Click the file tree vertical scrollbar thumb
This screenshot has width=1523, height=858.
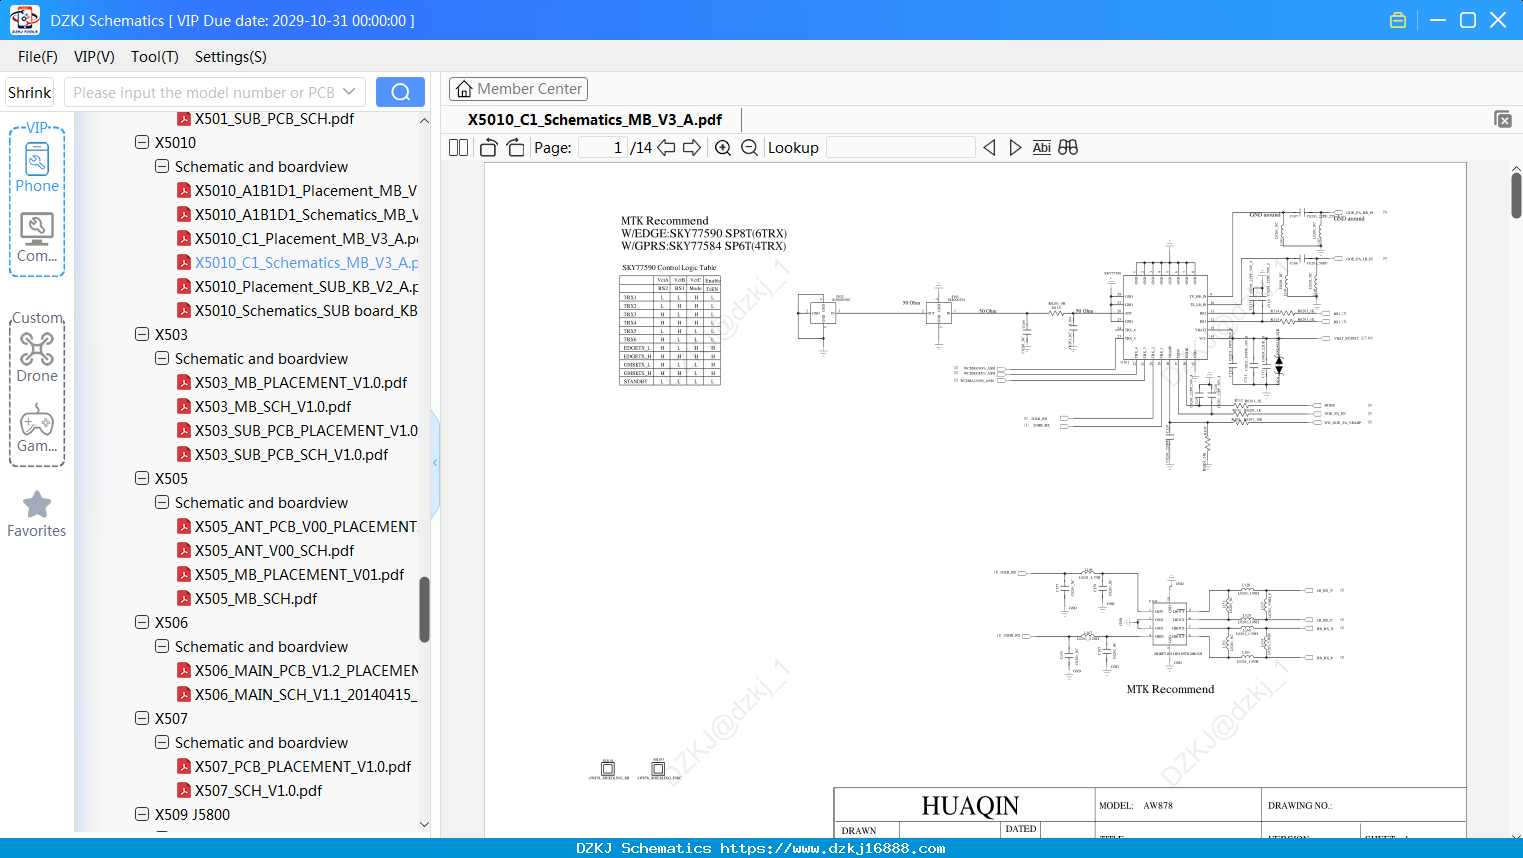click(x=424, y=609)
